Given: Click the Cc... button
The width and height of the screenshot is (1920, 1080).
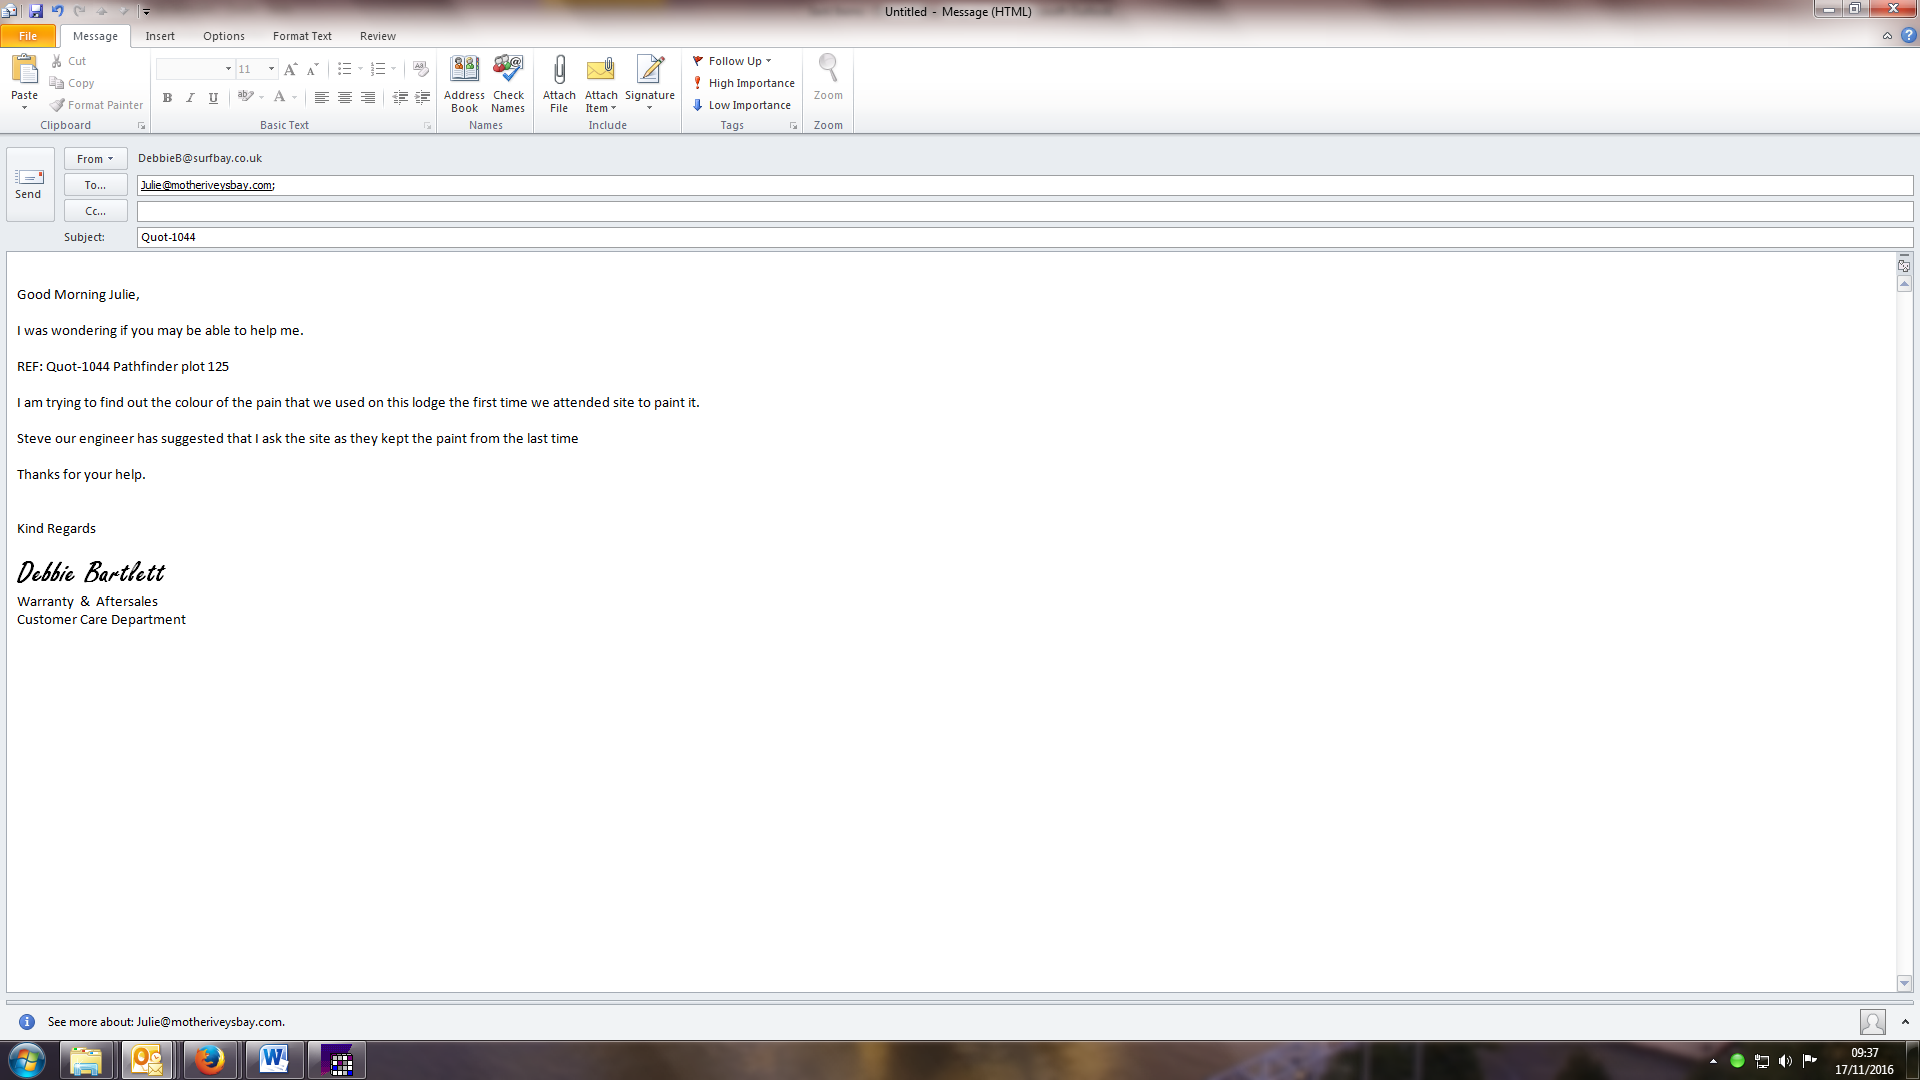Looking at the screenshot, I should tap(95, 211).
